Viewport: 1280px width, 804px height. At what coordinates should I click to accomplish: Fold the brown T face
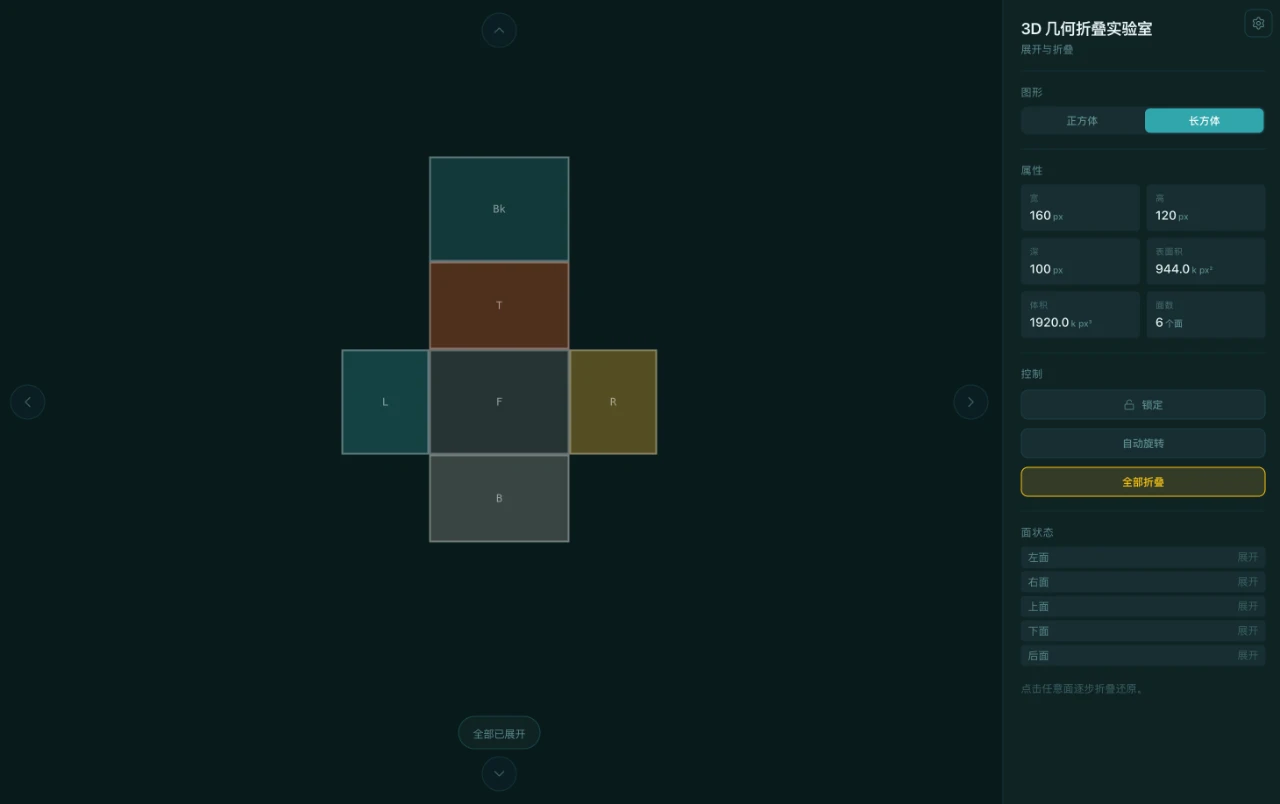[x=499, y=305]
